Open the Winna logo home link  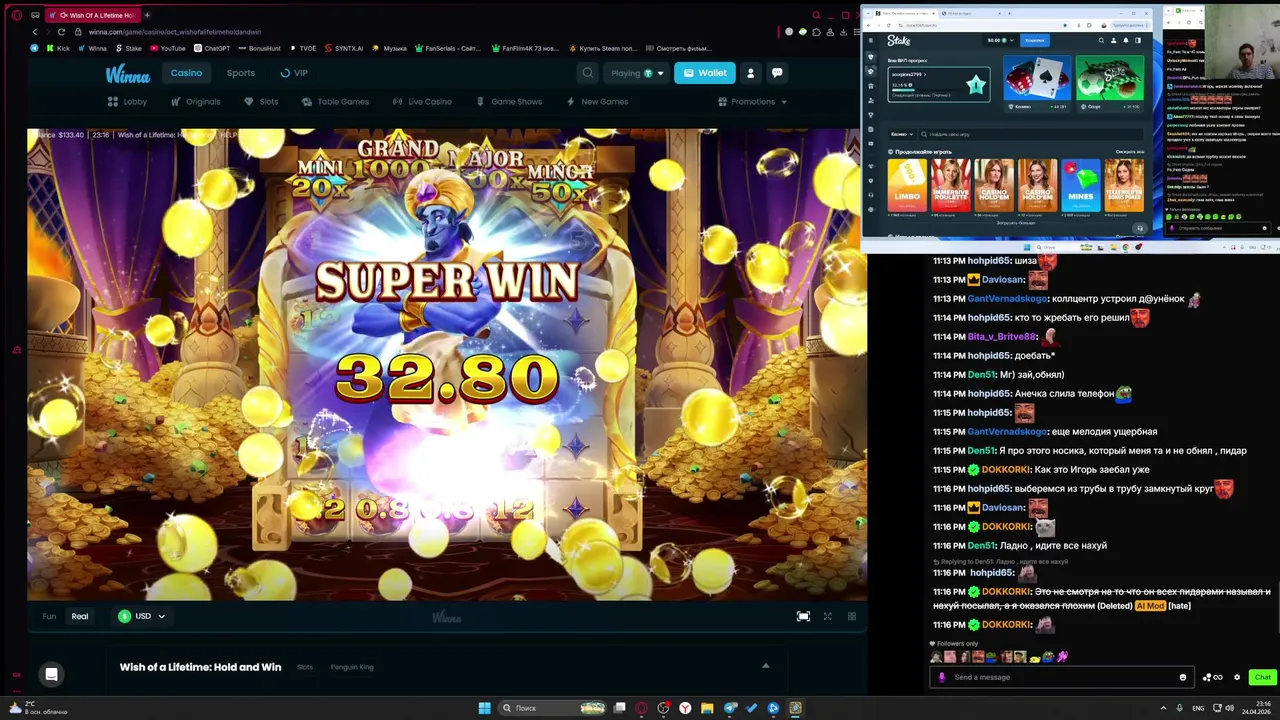(127, 74)
